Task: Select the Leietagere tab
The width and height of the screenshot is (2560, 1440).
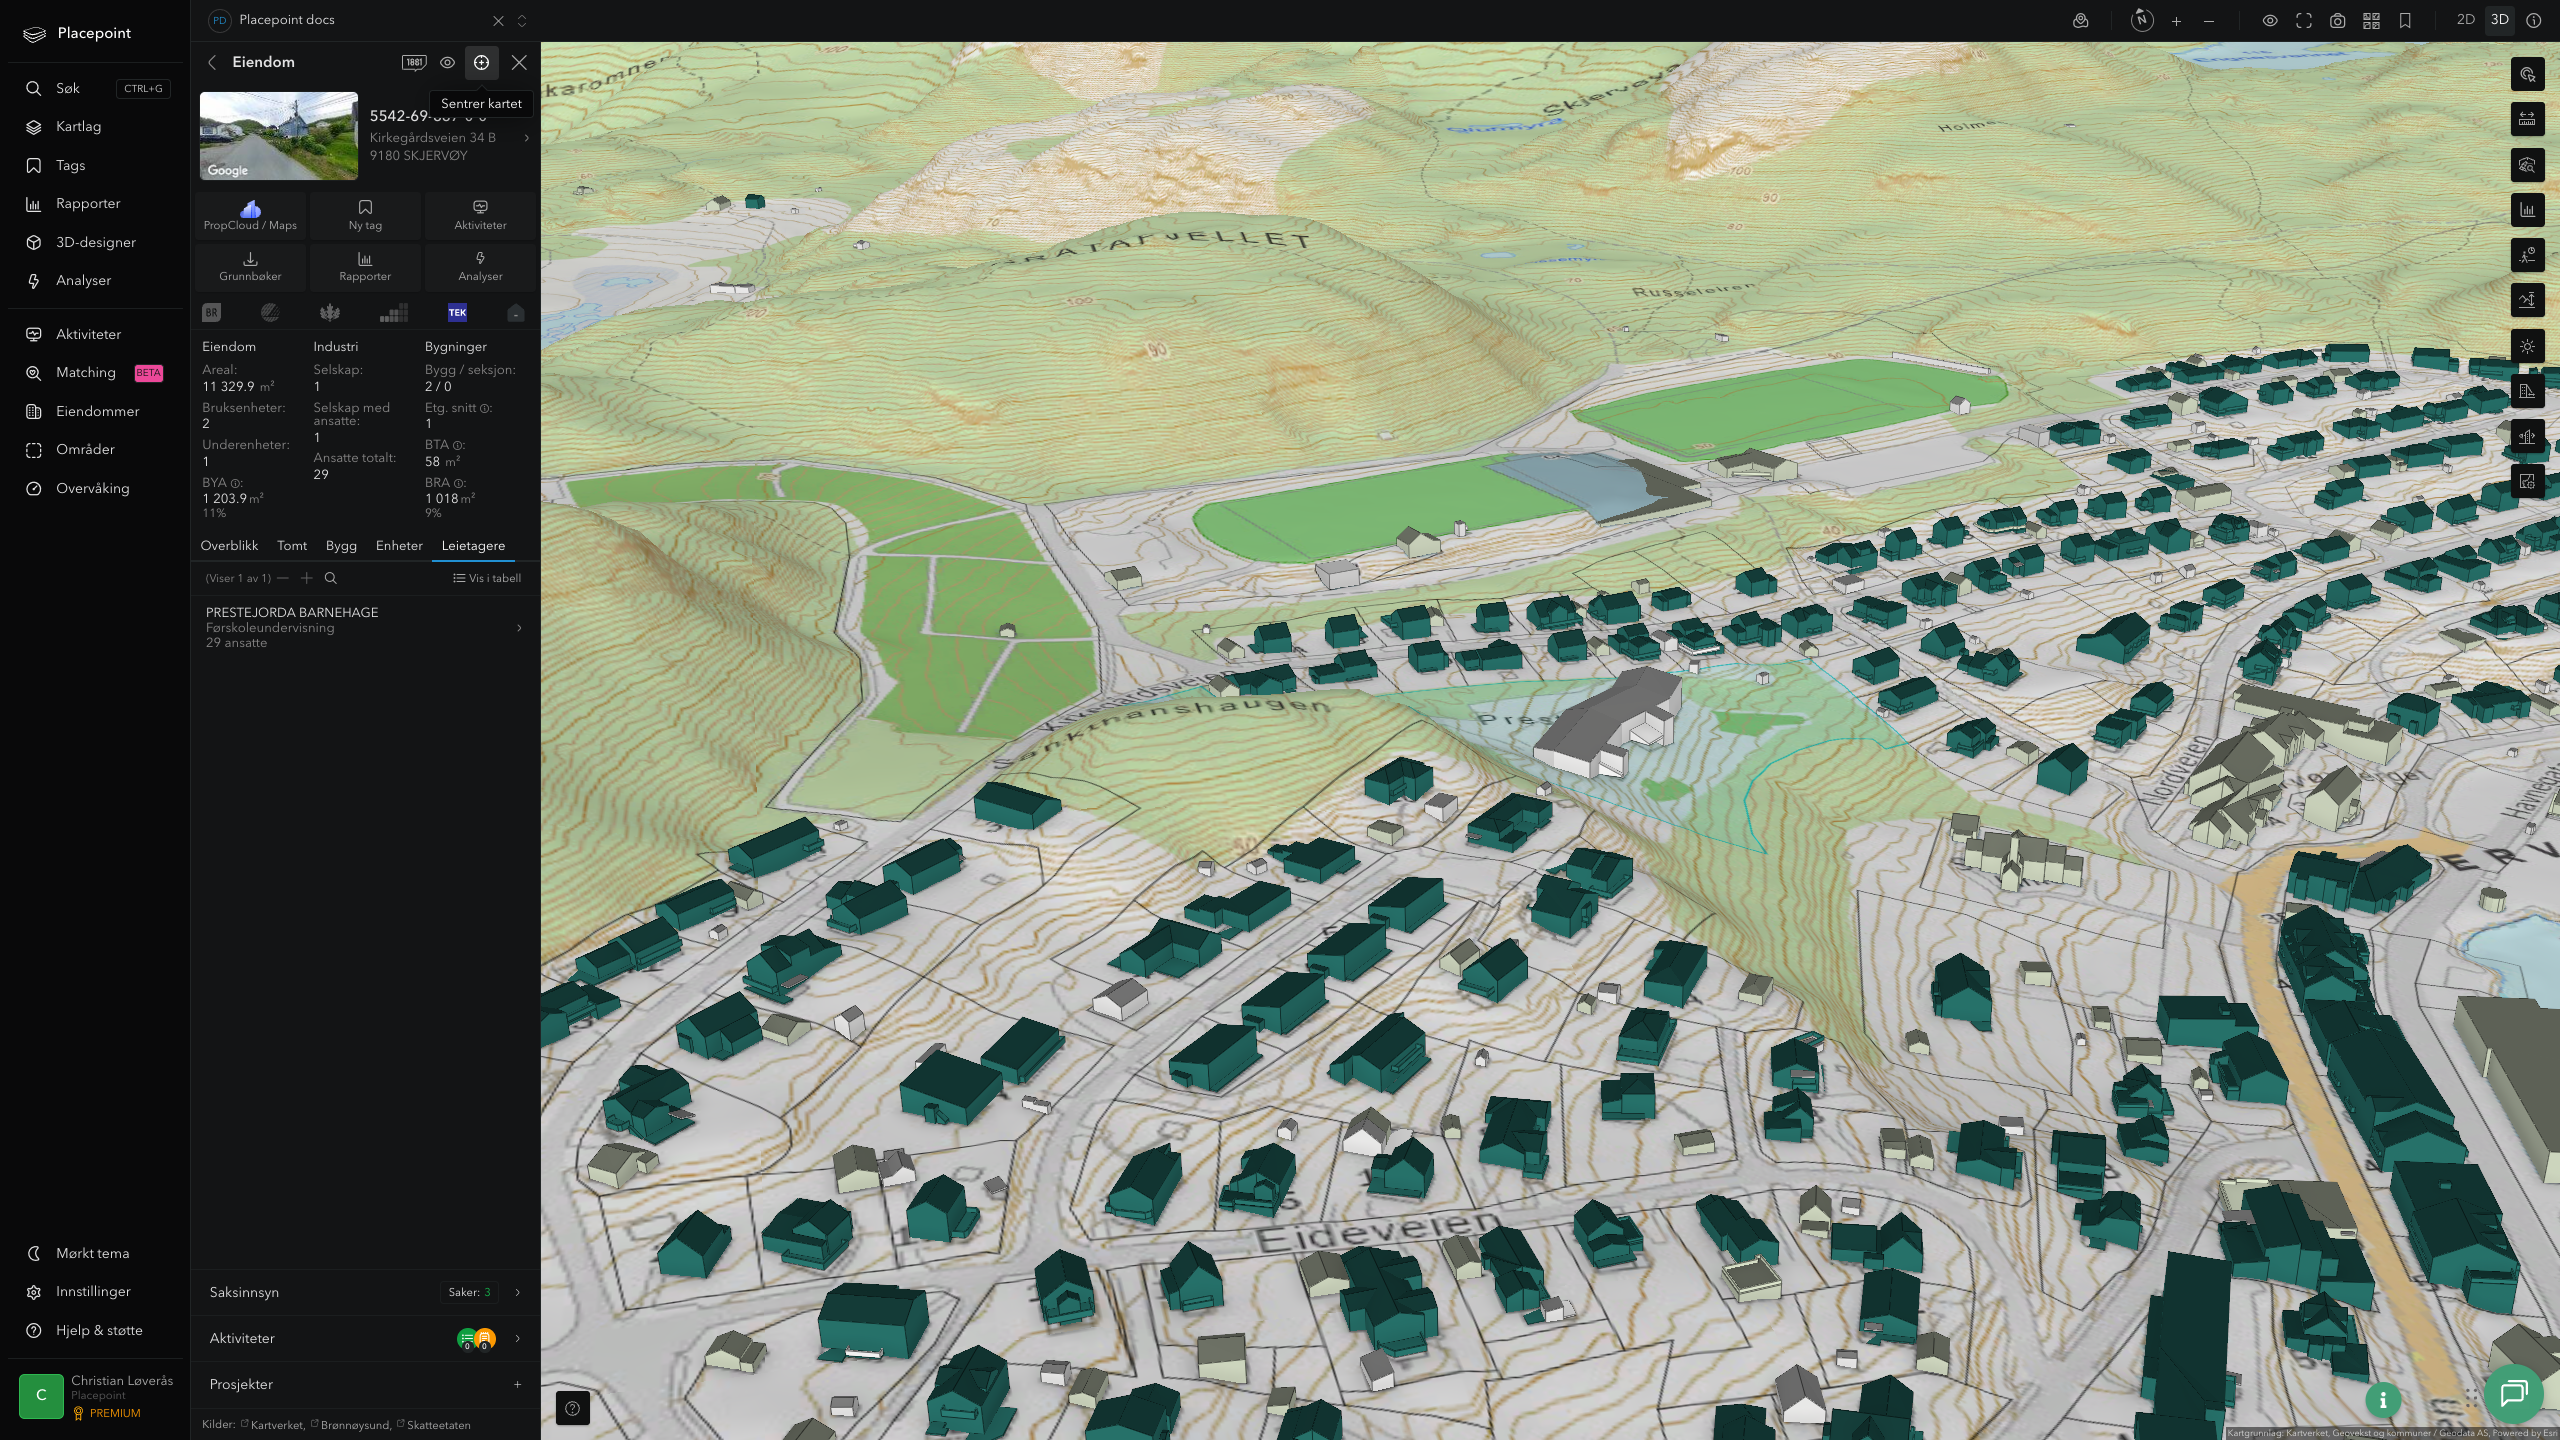Action: pos(473,546)
